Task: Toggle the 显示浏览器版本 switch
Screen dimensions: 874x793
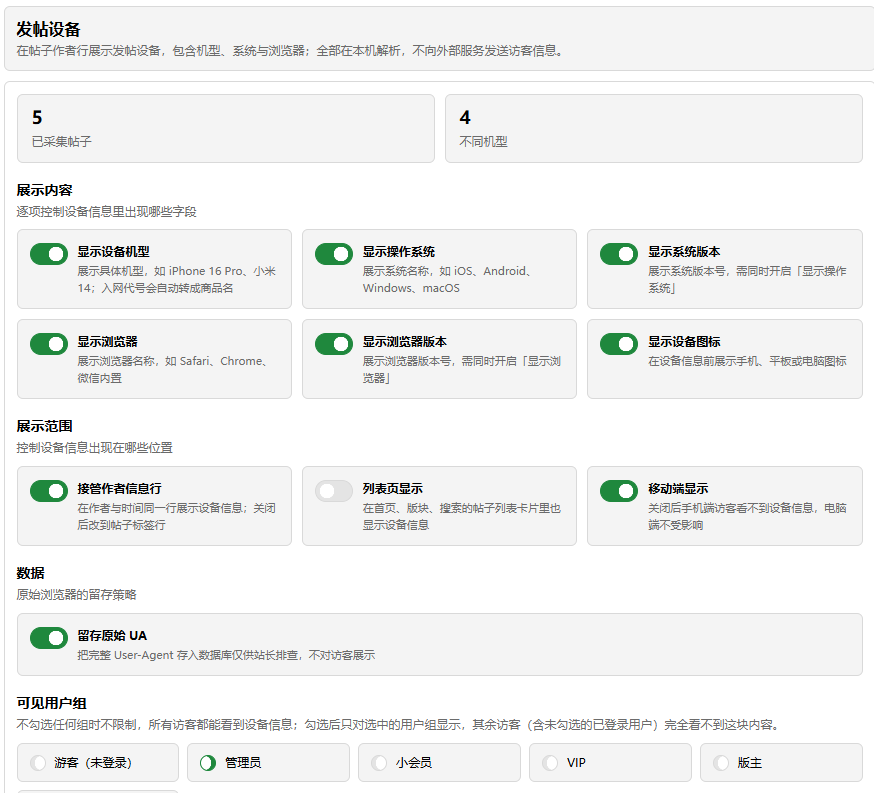Action: [334, 344]
